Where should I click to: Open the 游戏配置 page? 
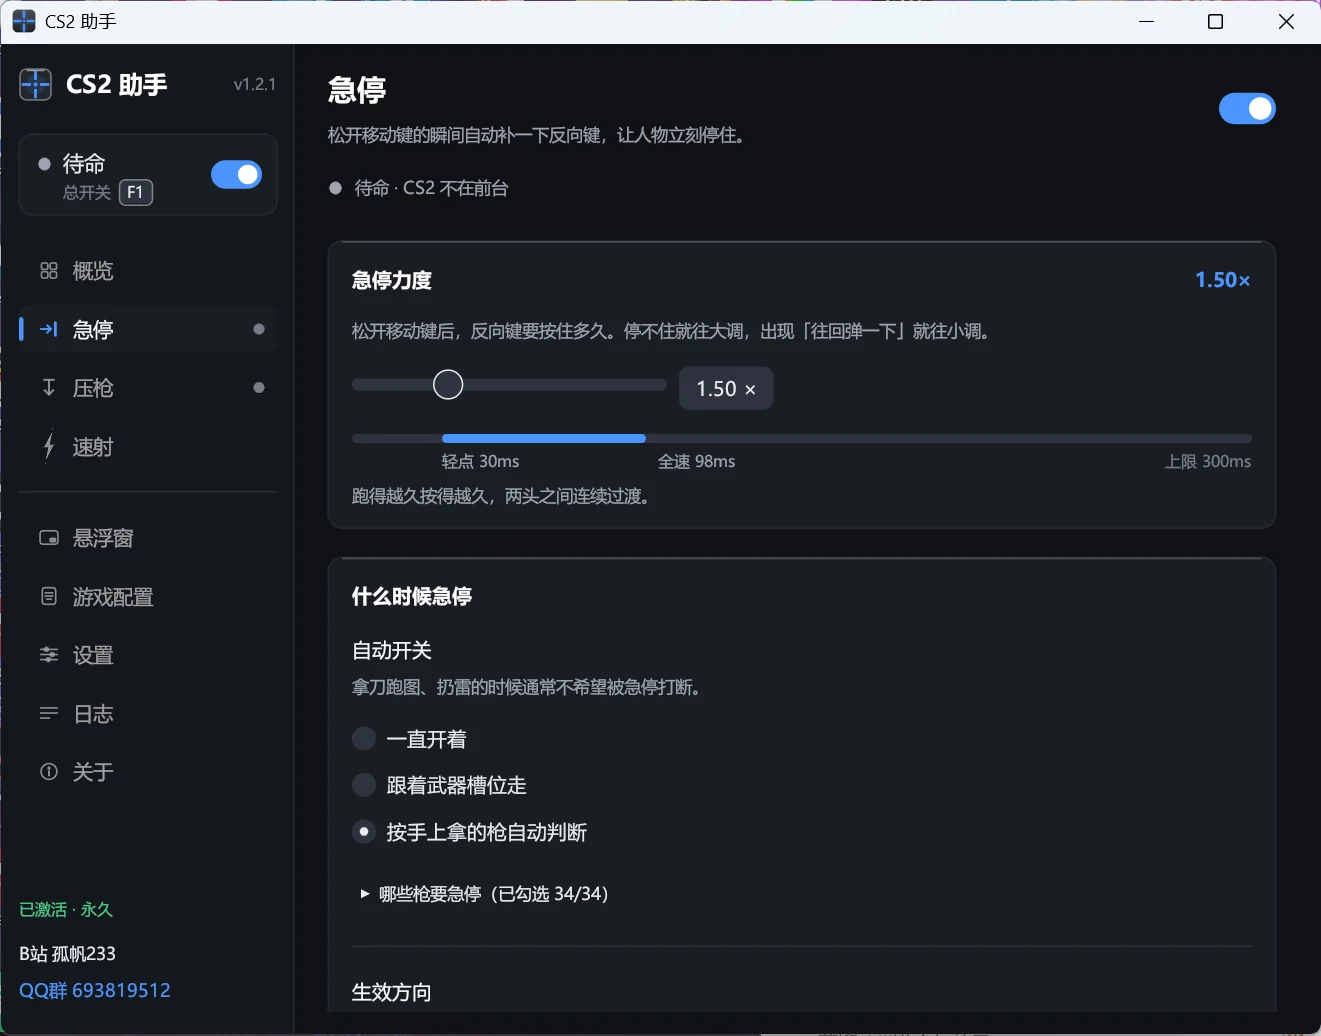(x=148, y=597)
